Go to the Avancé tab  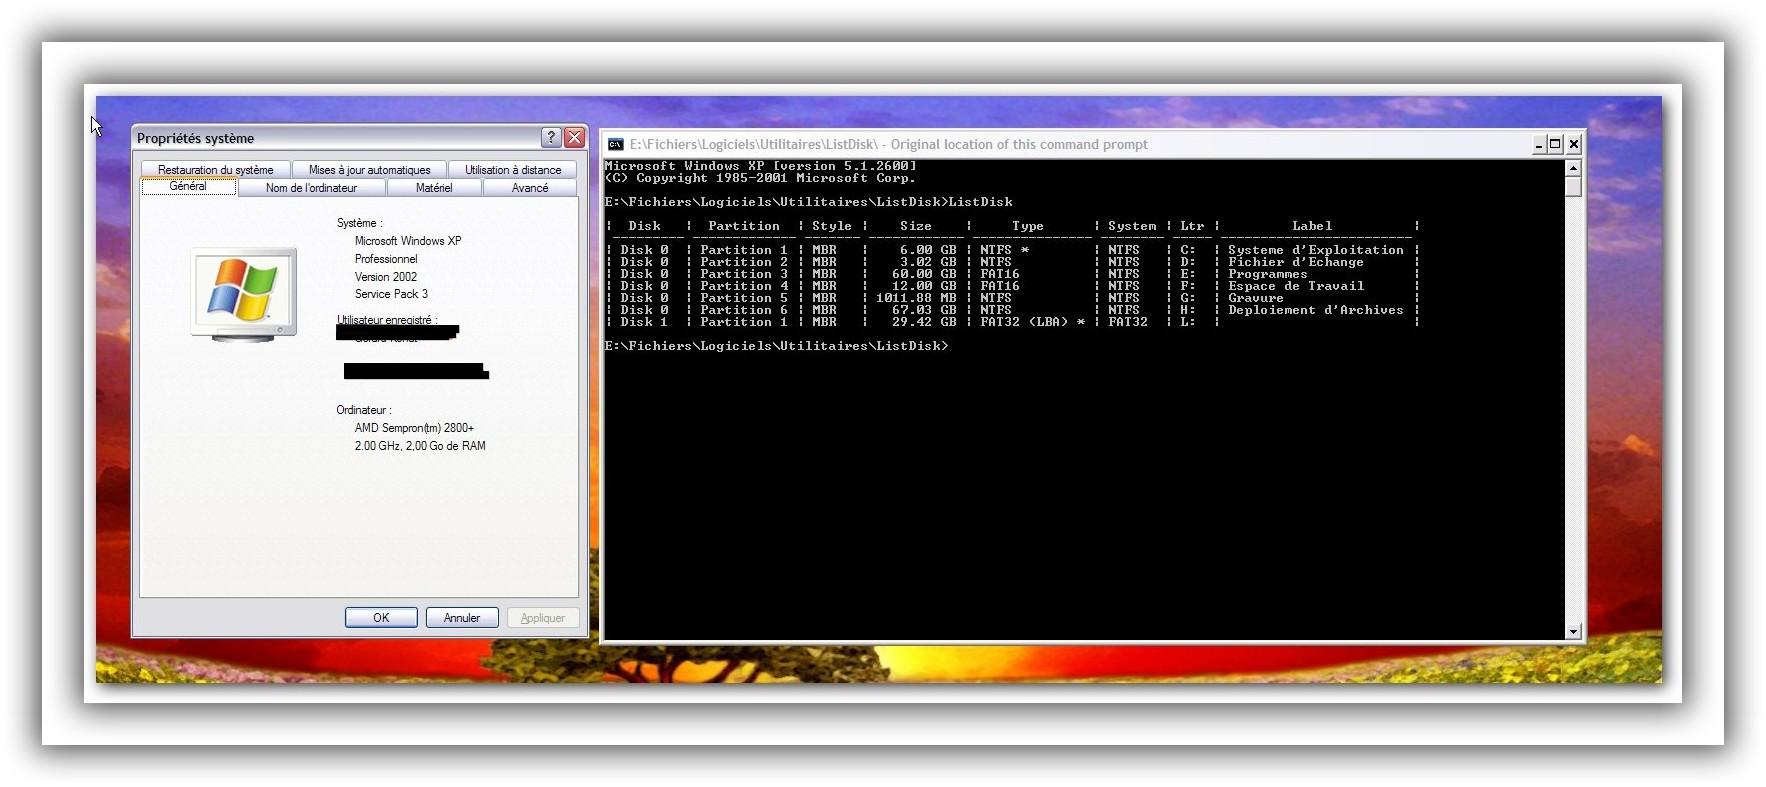click(x=530, y=188)
